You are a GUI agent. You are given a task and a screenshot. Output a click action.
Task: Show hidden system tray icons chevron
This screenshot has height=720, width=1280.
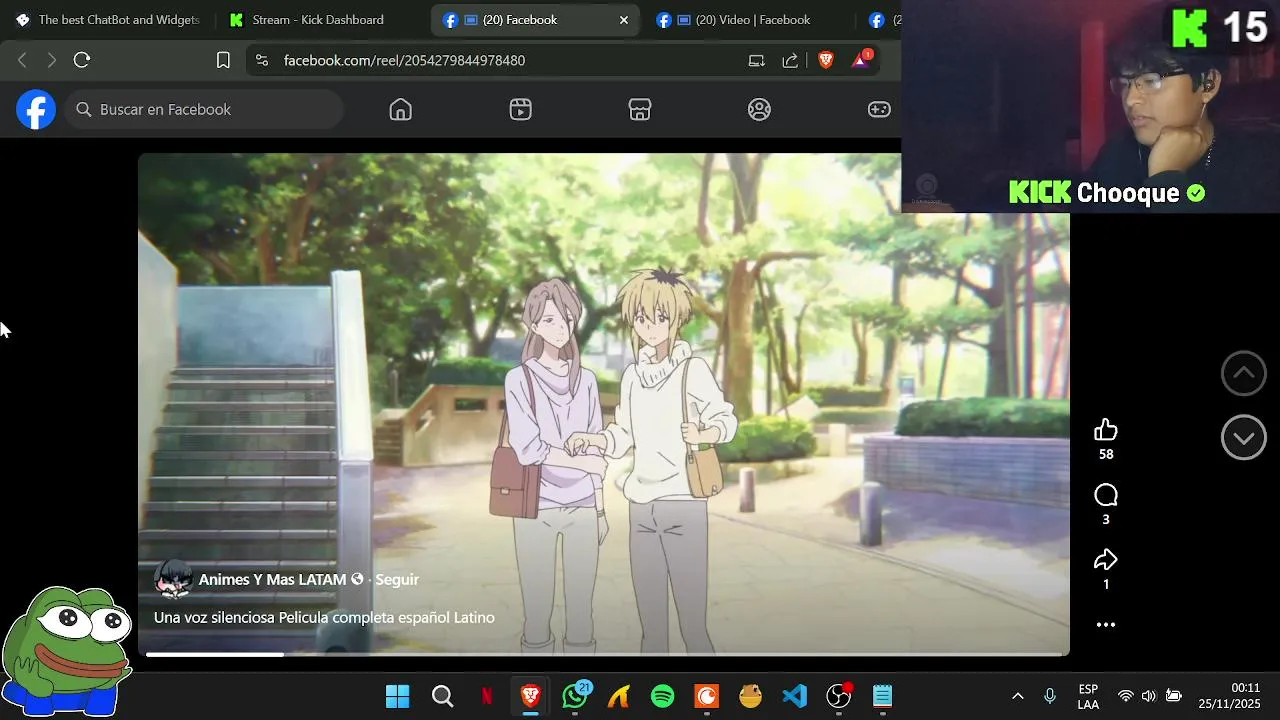1018,696
